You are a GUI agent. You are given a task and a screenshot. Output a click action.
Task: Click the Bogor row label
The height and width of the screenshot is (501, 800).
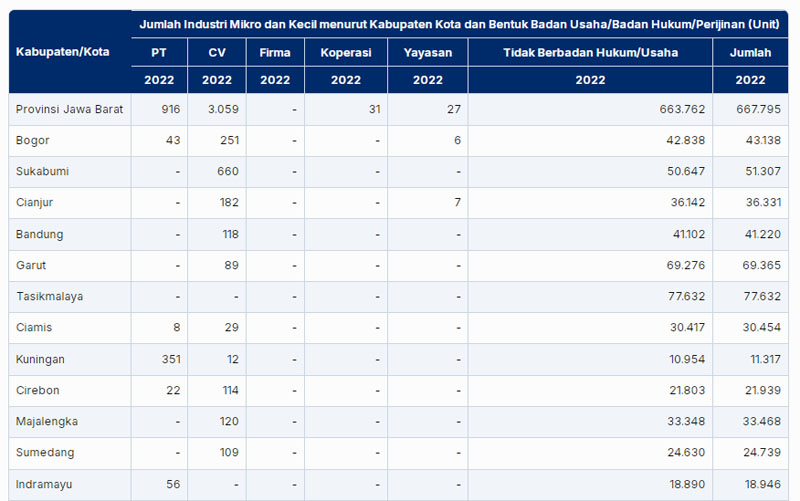pyautogui.click(x=33, y=140)
